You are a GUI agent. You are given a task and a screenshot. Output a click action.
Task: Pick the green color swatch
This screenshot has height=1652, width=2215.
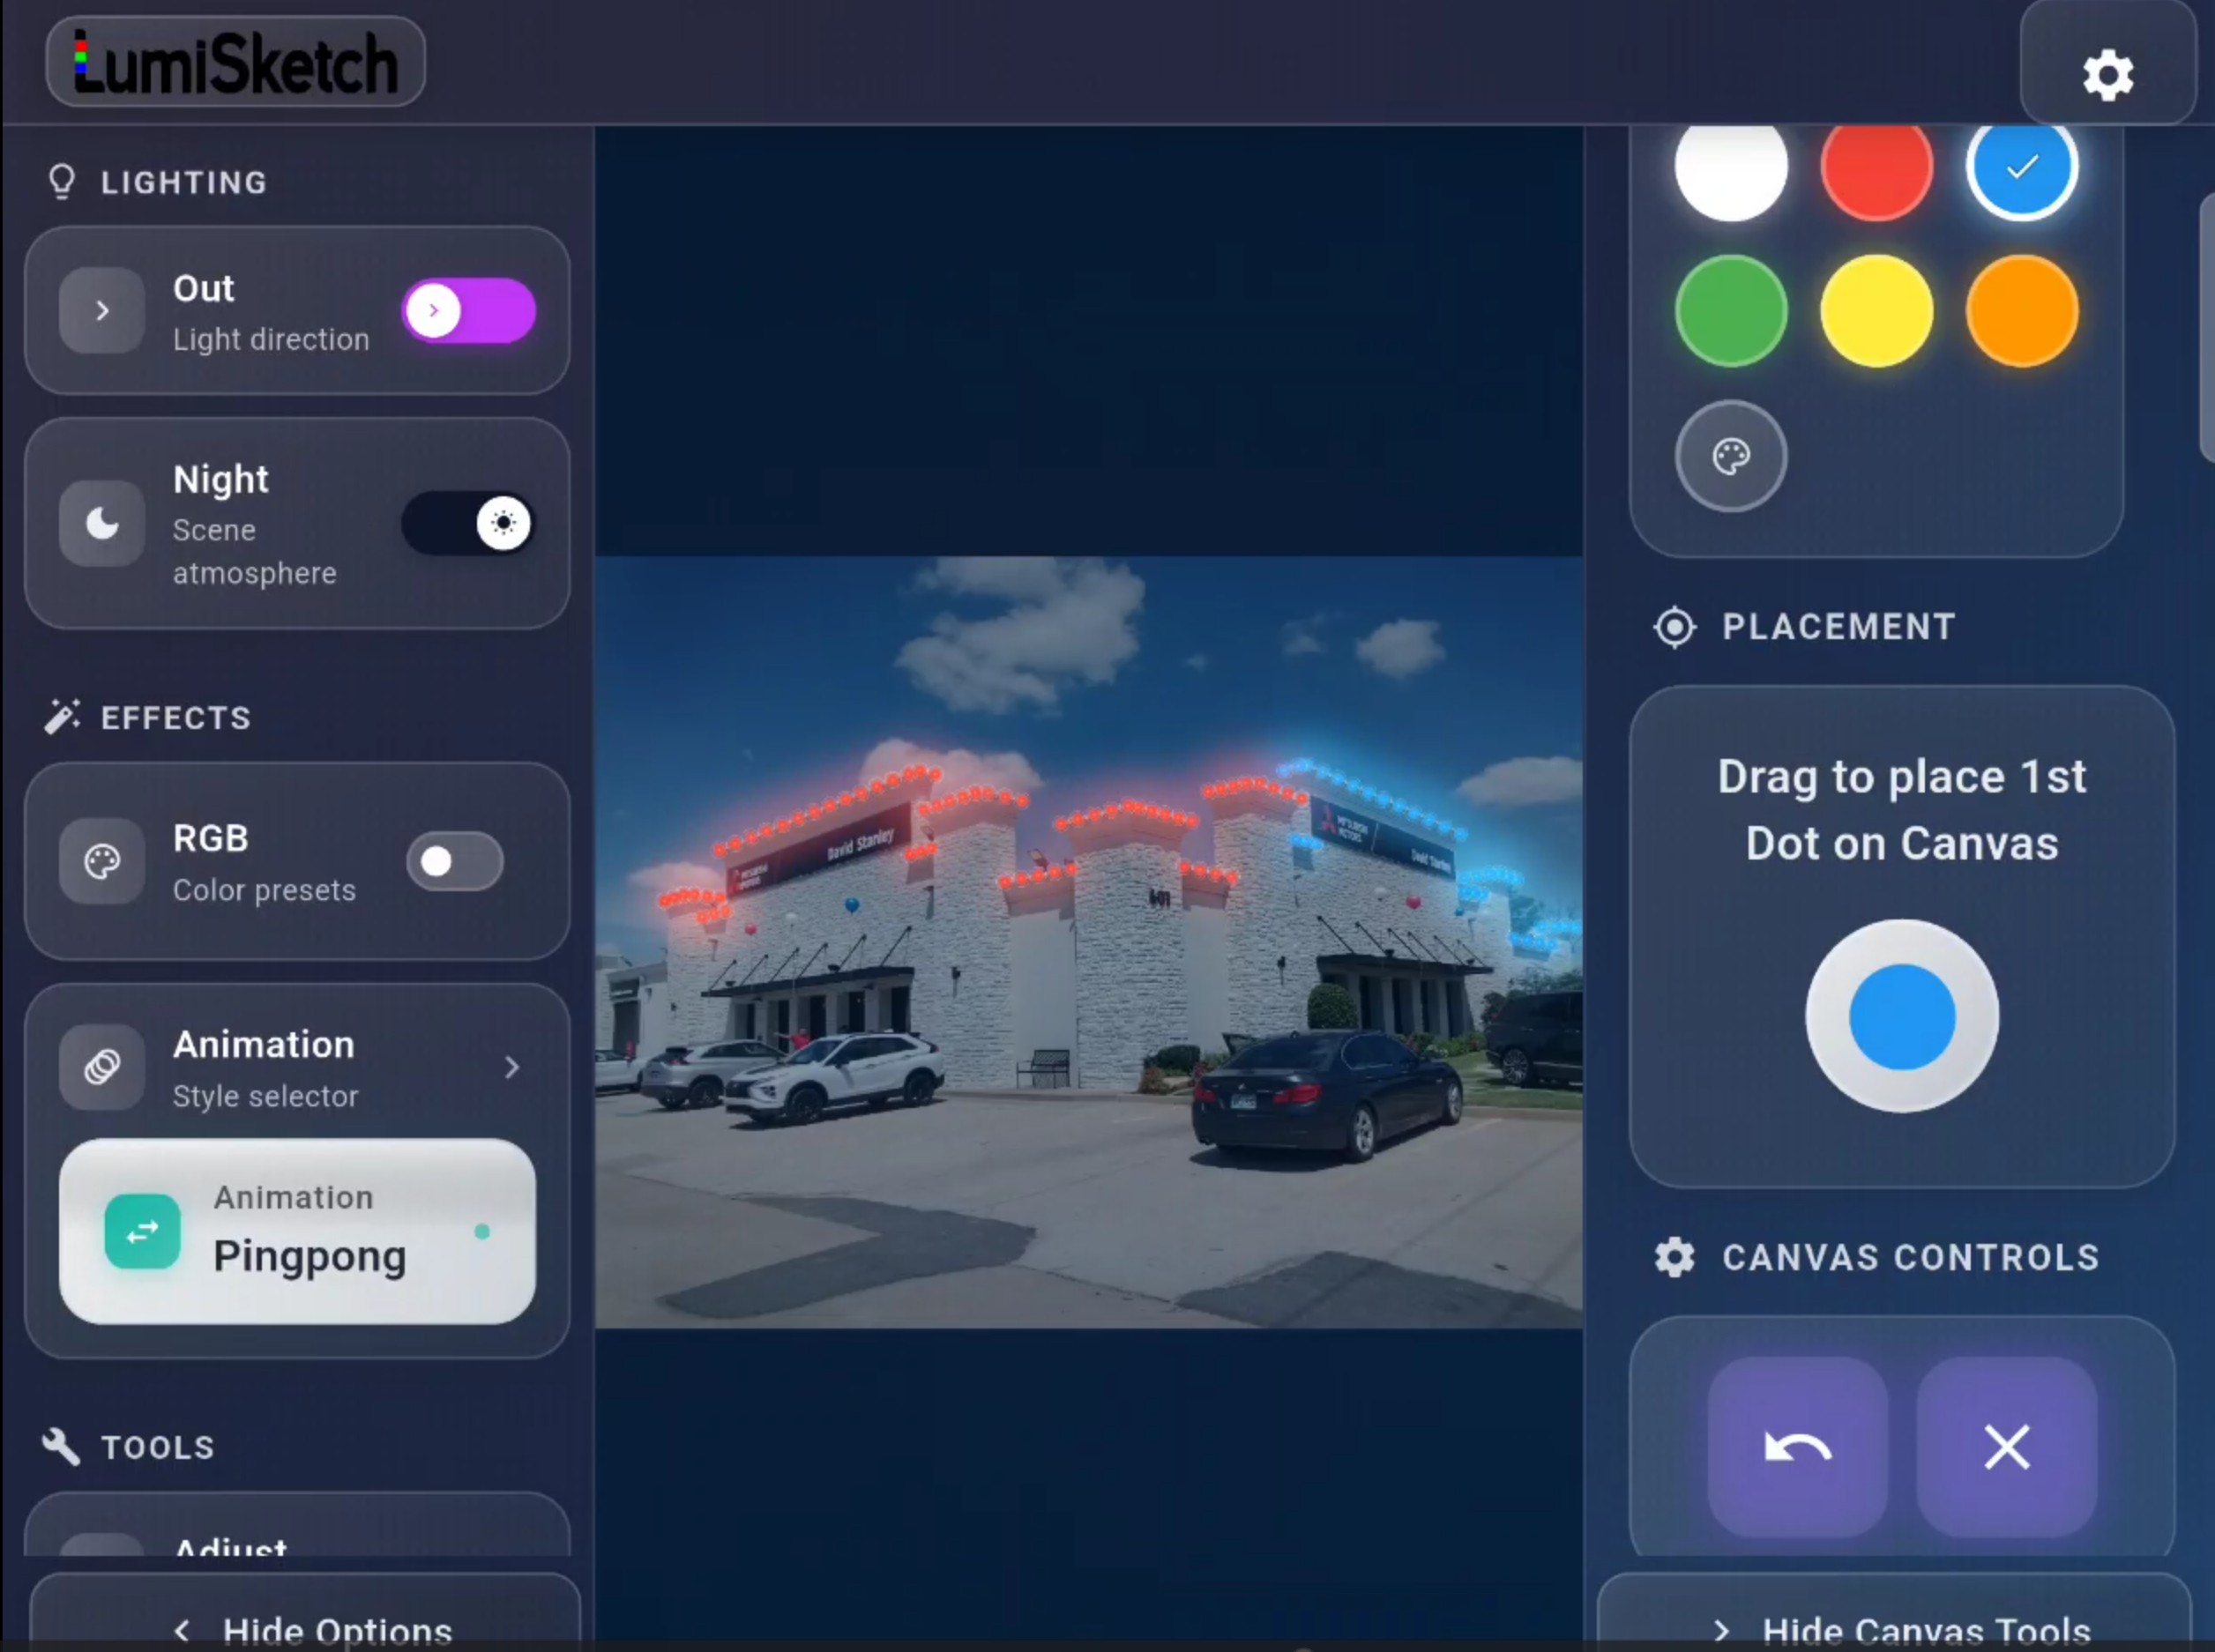tap(1730, 311)
